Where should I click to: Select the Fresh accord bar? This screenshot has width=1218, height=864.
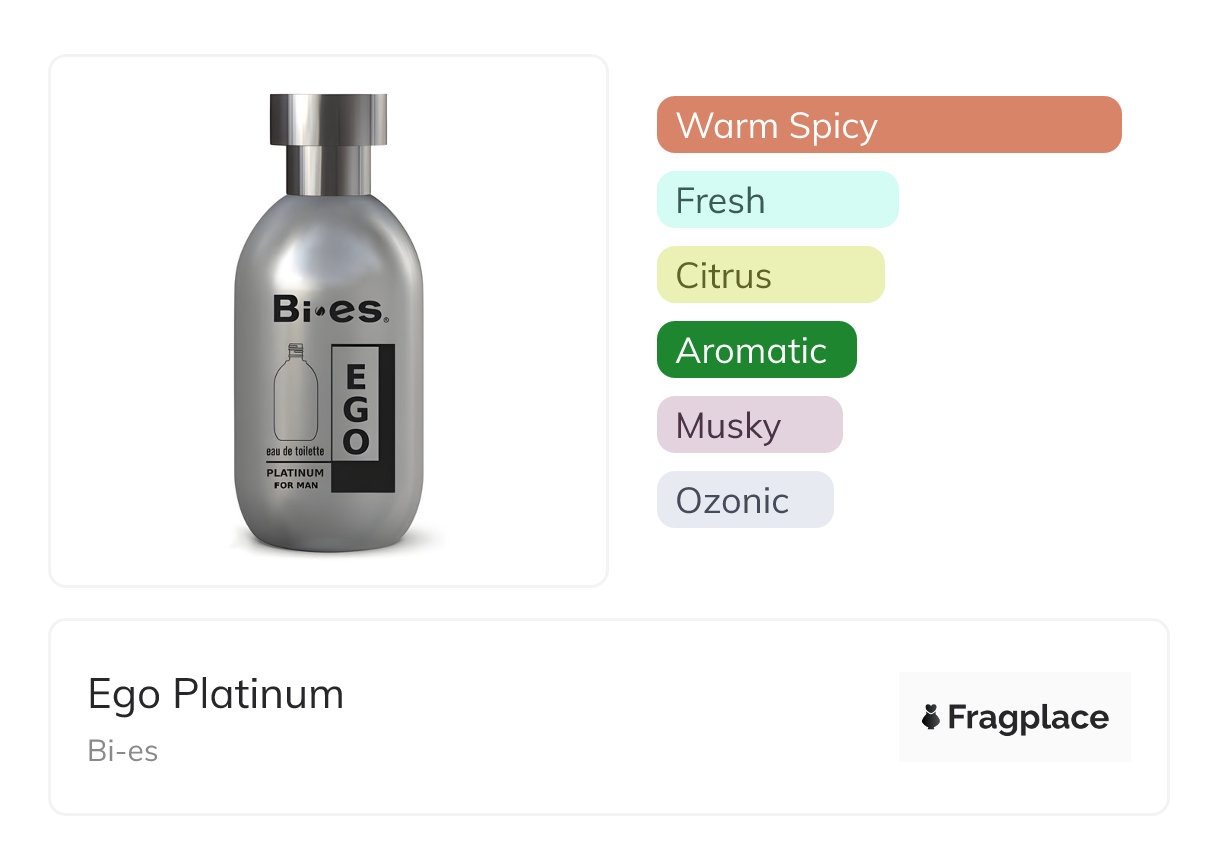tap(777, 200)
